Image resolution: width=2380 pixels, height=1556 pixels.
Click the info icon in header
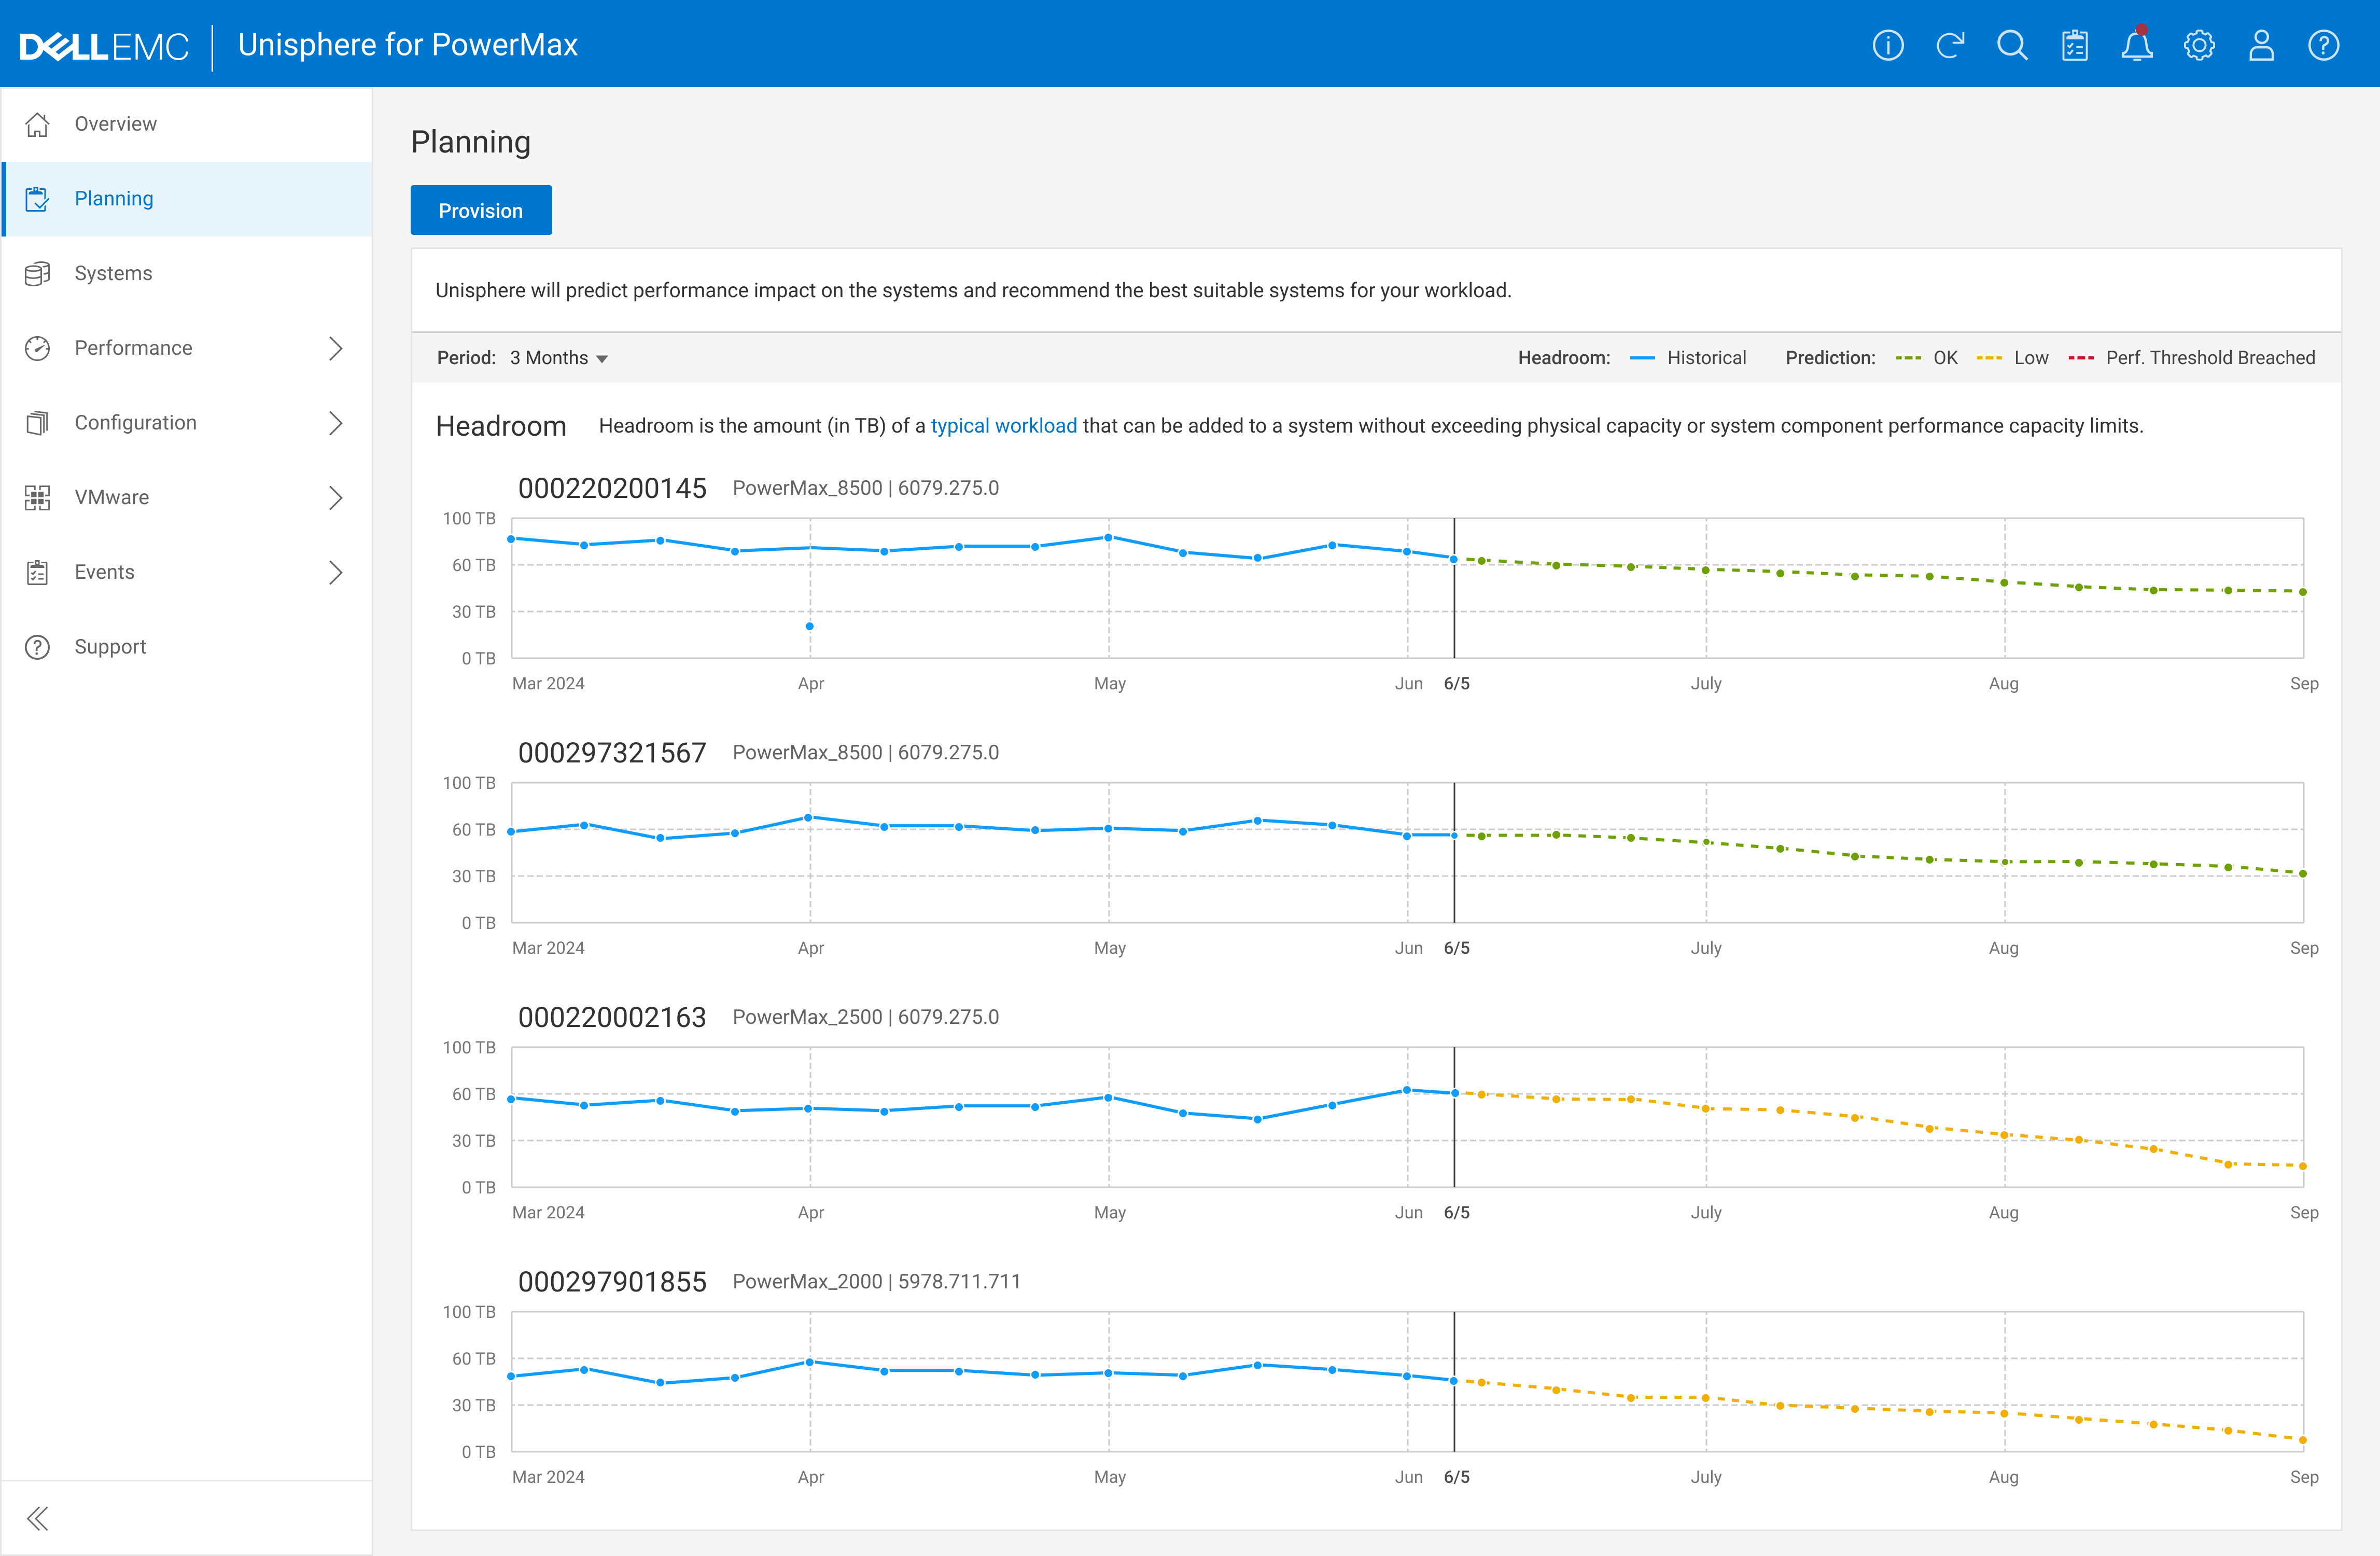[1887, 45]
